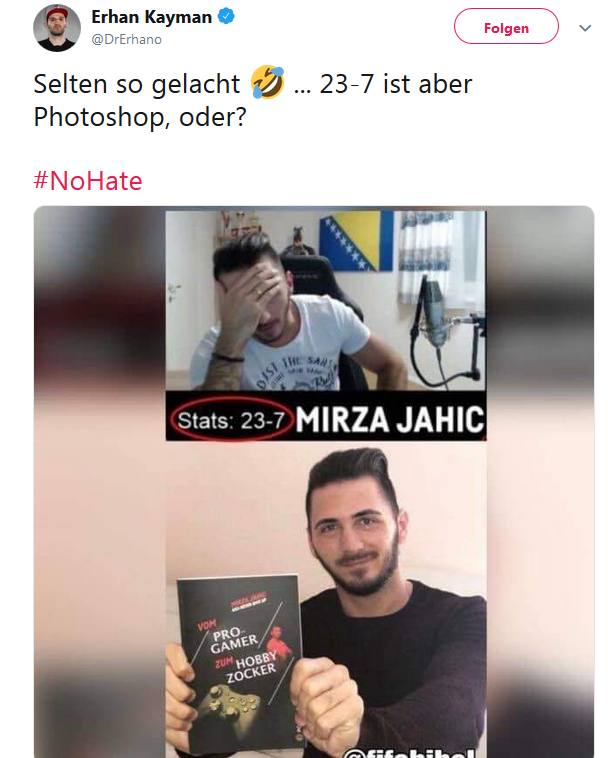Click the blurred left margin of the image
The width and height of the screenshot is (608, 758).
pos(100,482)
